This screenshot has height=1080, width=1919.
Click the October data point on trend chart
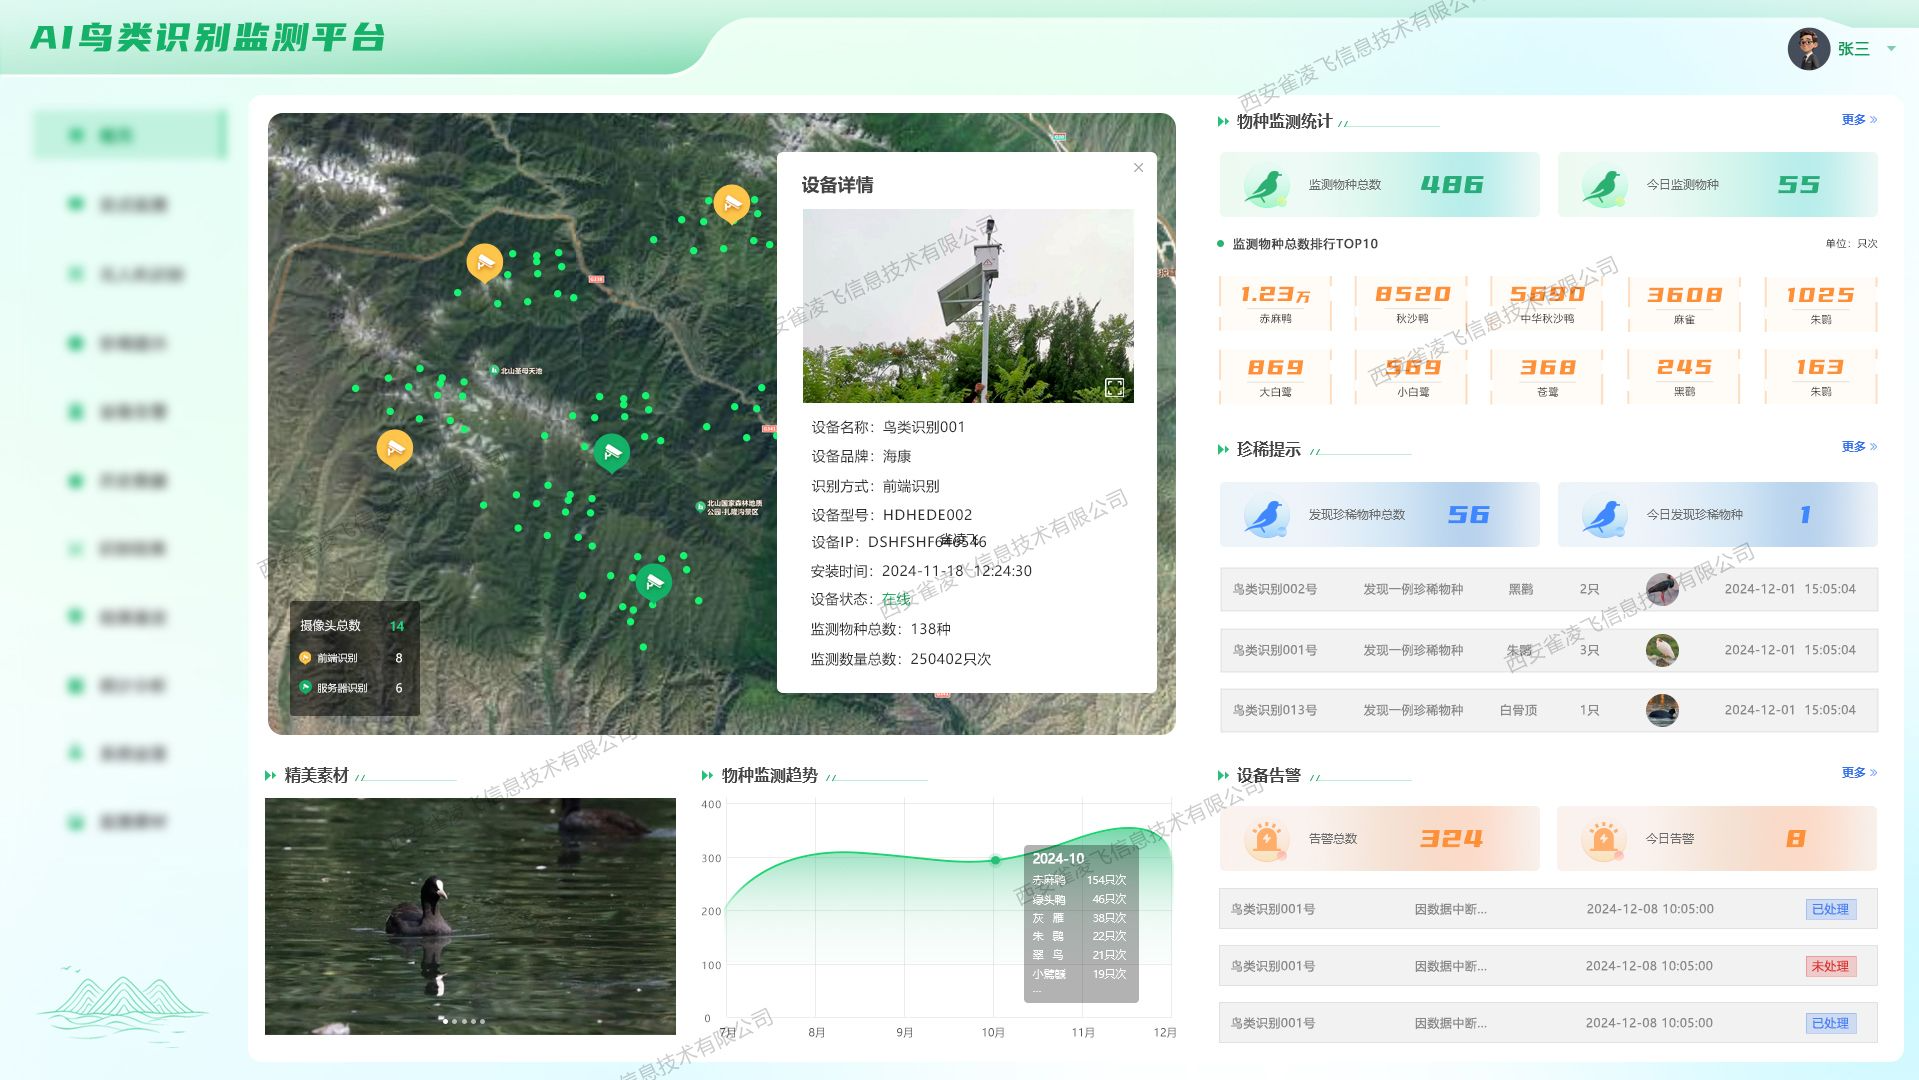[x=995, y=860]
